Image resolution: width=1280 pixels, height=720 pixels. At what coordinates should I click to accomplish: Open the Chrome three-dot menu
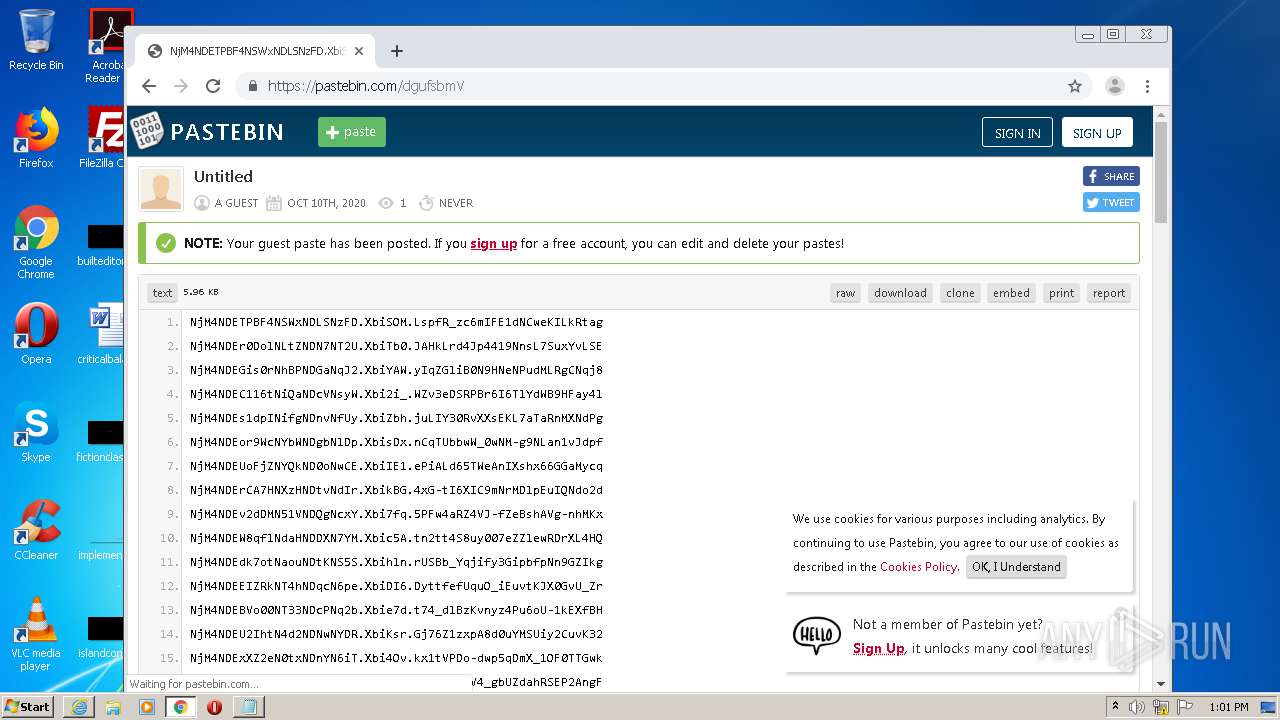click(1148, 86)
